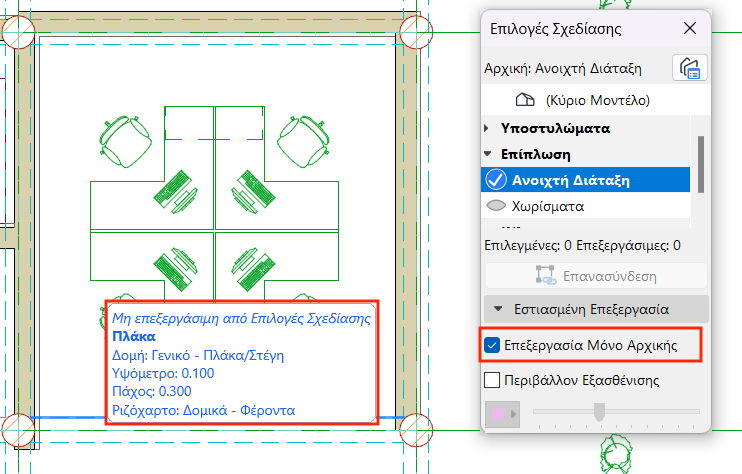The width and height of the screenshot is (742, 474).
Task: Expand the Υποστυλώματα group
Action: tap(487, 128)
